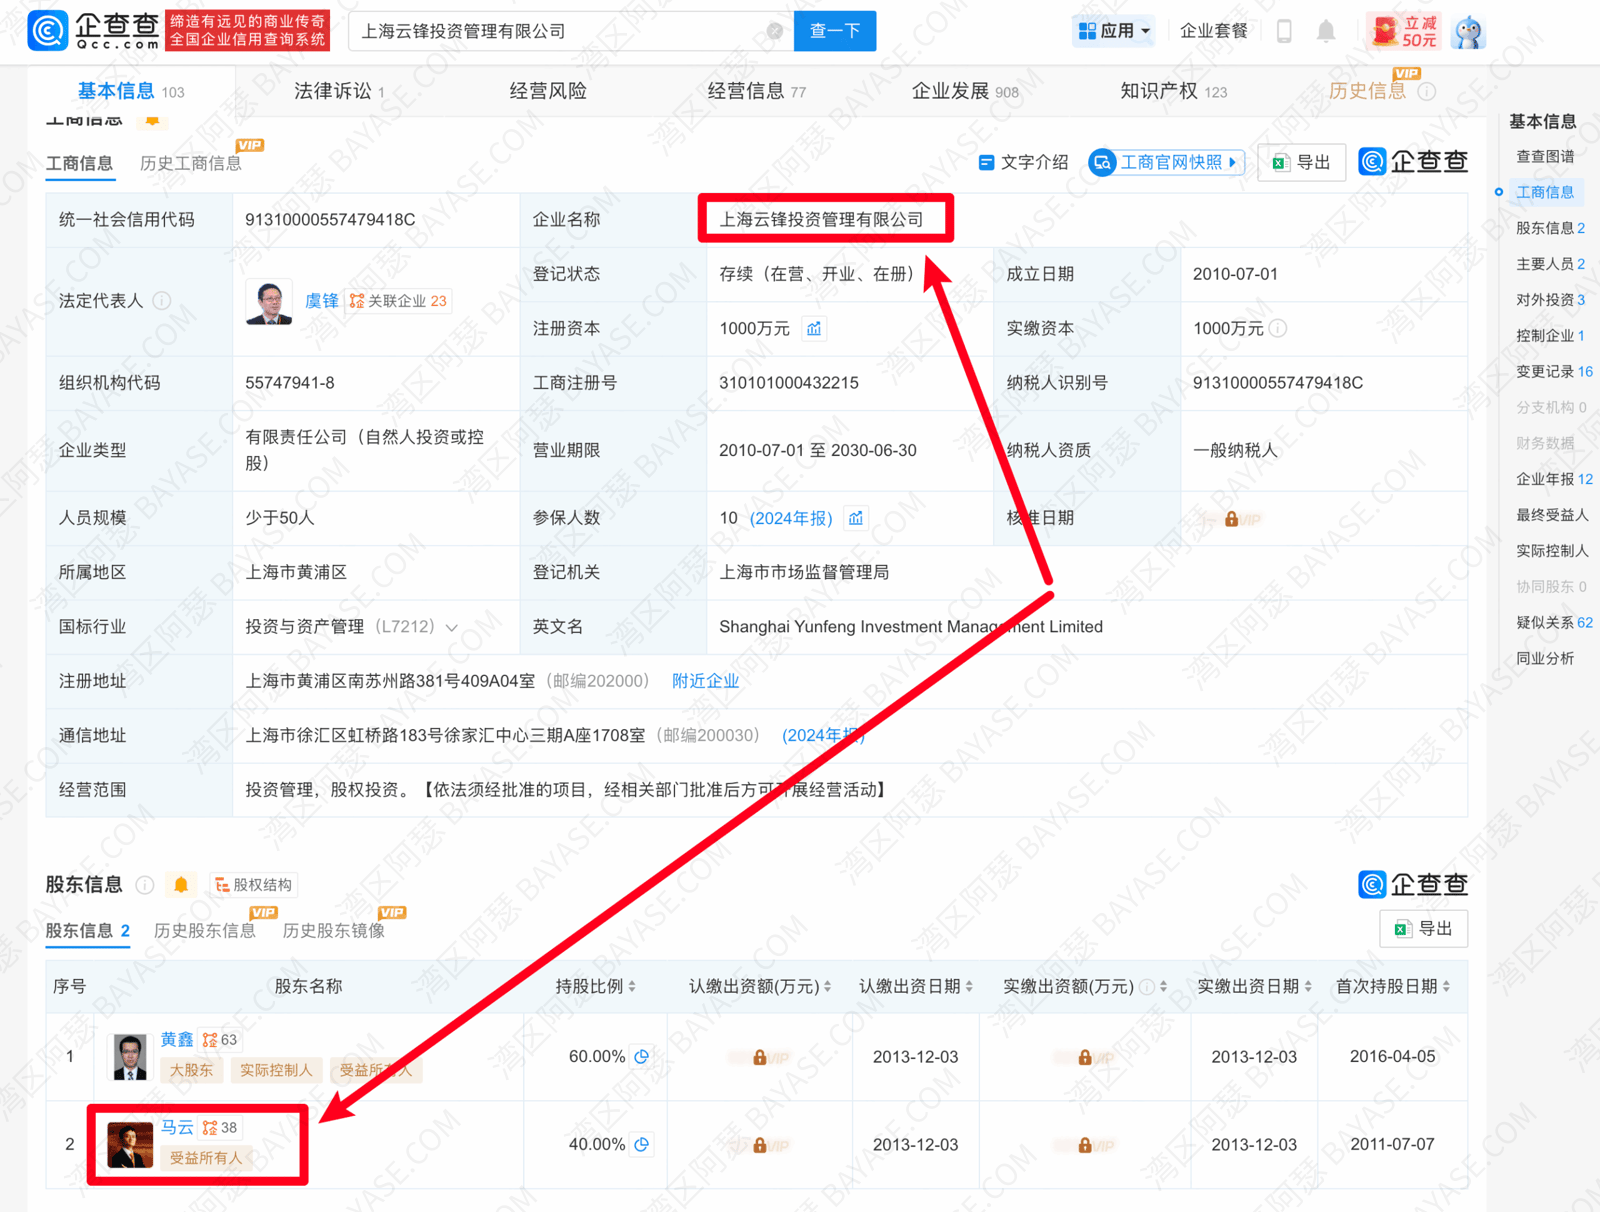This screenshot has width=1600, height=1212.
Task: Open 马云 shareholder name link
Action: [x=177, y=1127]
